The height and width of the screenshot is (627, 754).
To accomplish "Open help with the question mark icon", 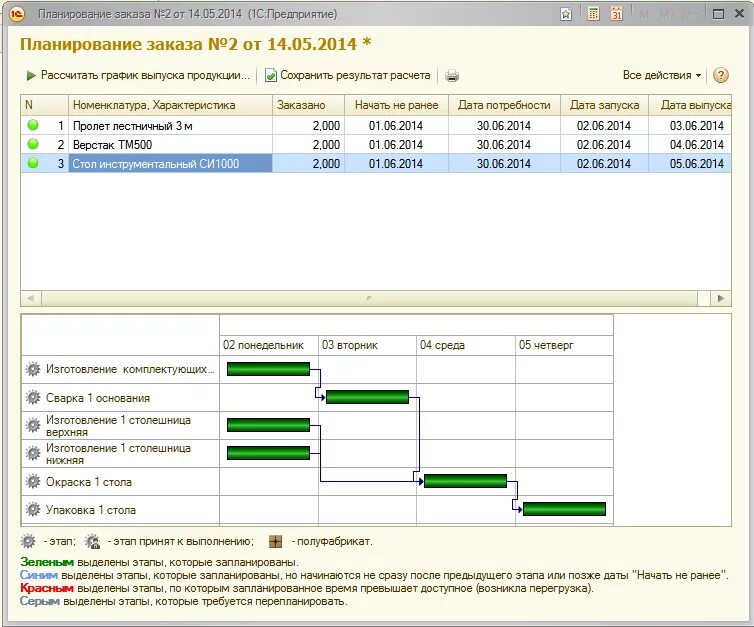I will (x=720, y=75).
